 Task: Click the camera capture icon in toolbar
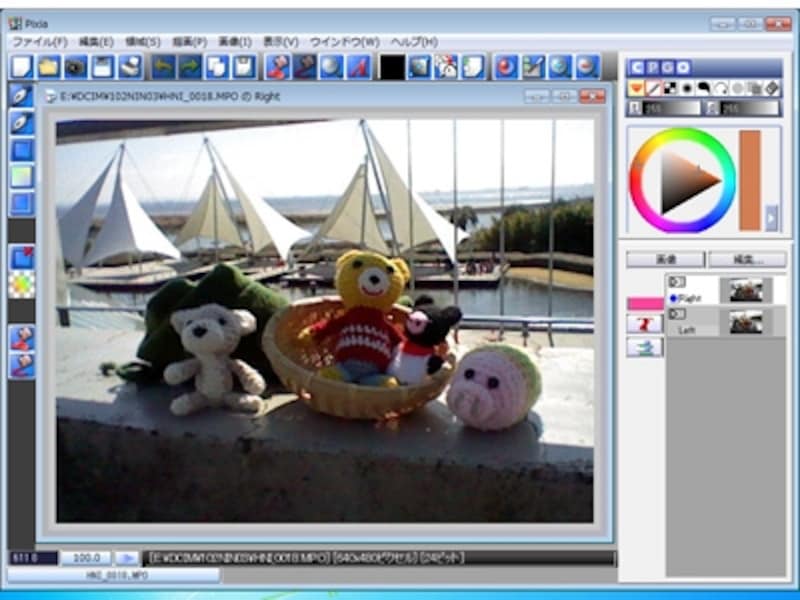pos(76,67)
